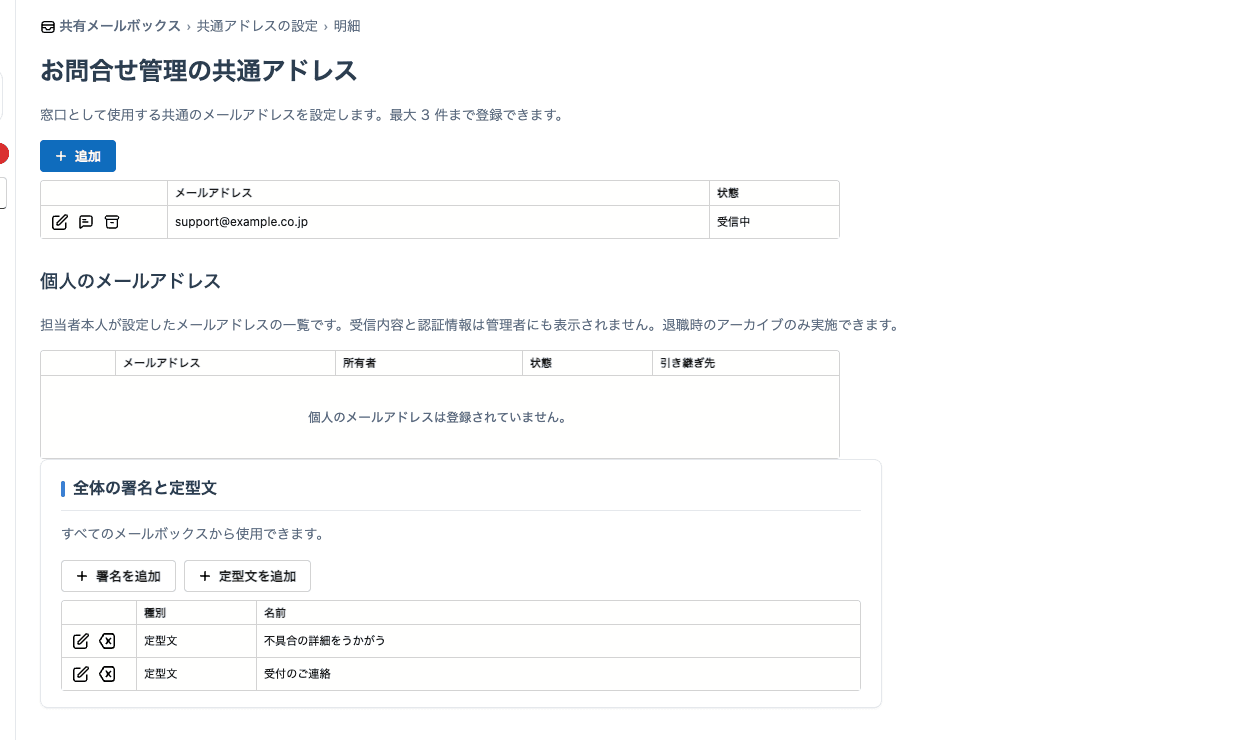Click the 署名を追加 button

(118, 576)
